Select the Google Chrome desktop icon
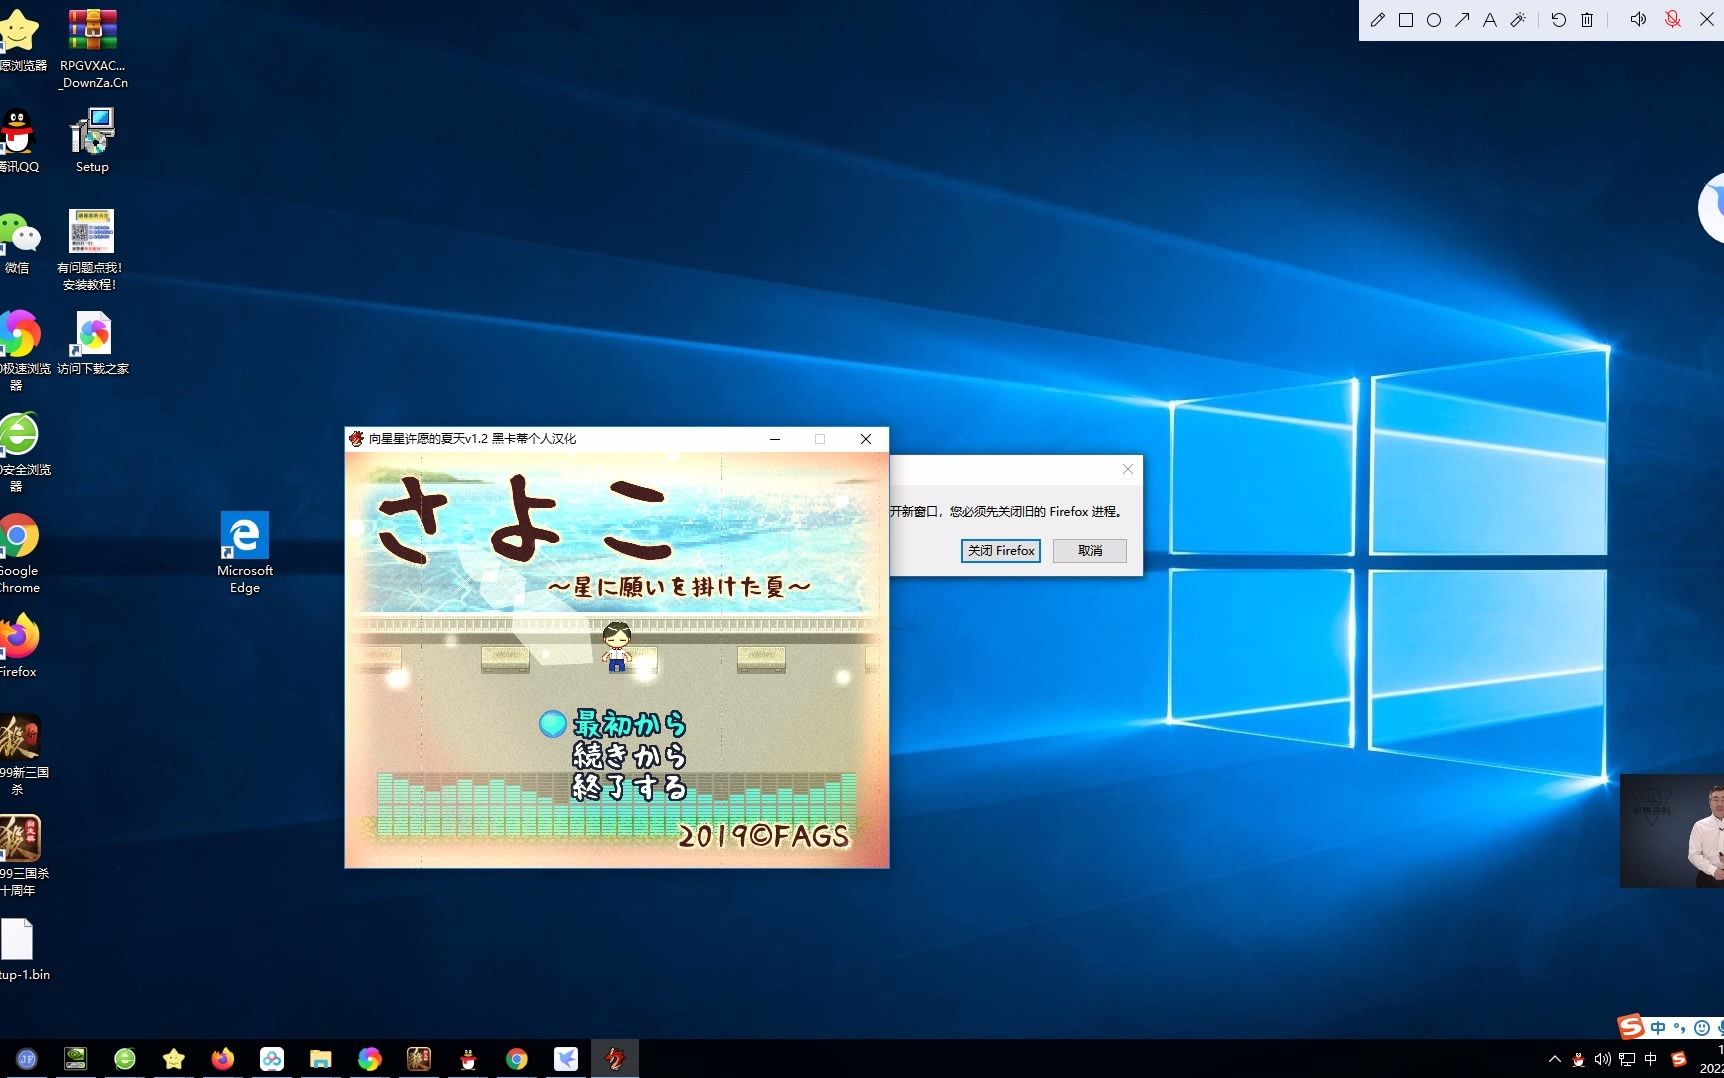This screenshot has height=1078, width=1724. coord(18,553)
